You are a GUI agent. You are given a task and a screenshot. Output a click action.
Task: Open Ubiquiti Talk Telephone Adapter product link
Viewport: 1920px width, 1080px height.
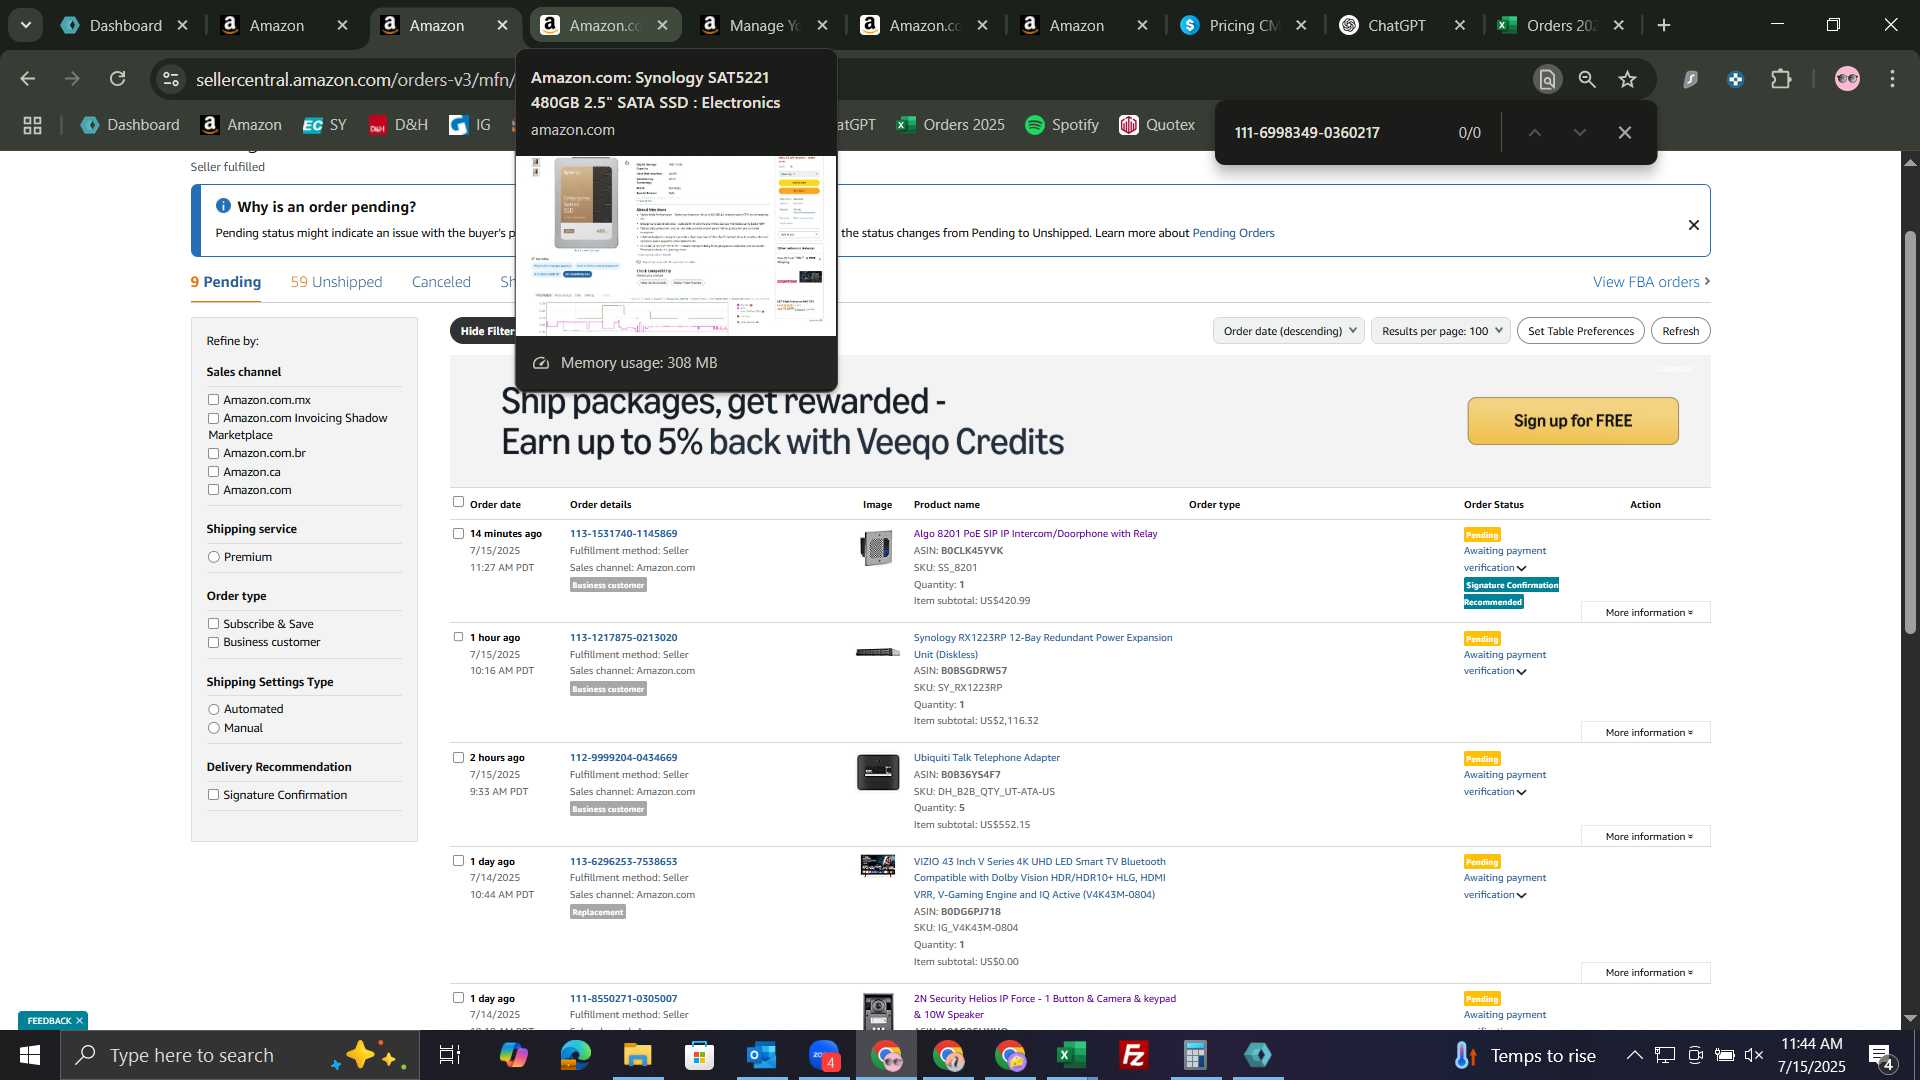986,758
